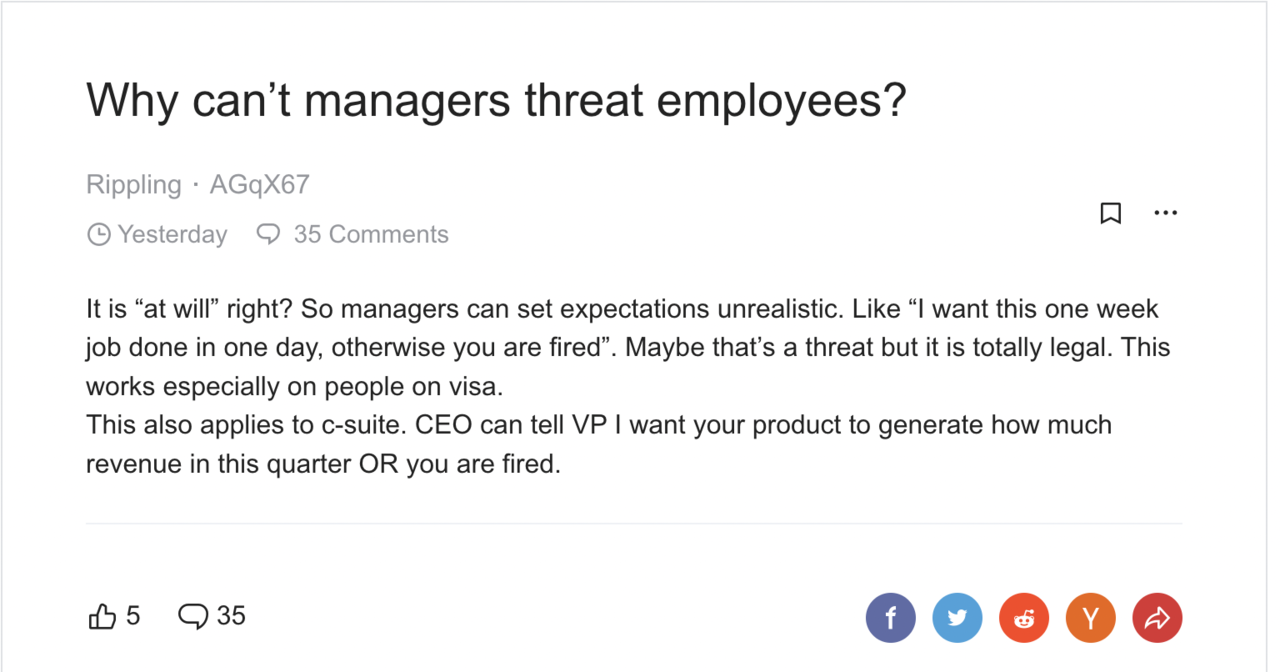
Task: Share post on Reddit
Action: (x=1024, y=618)
